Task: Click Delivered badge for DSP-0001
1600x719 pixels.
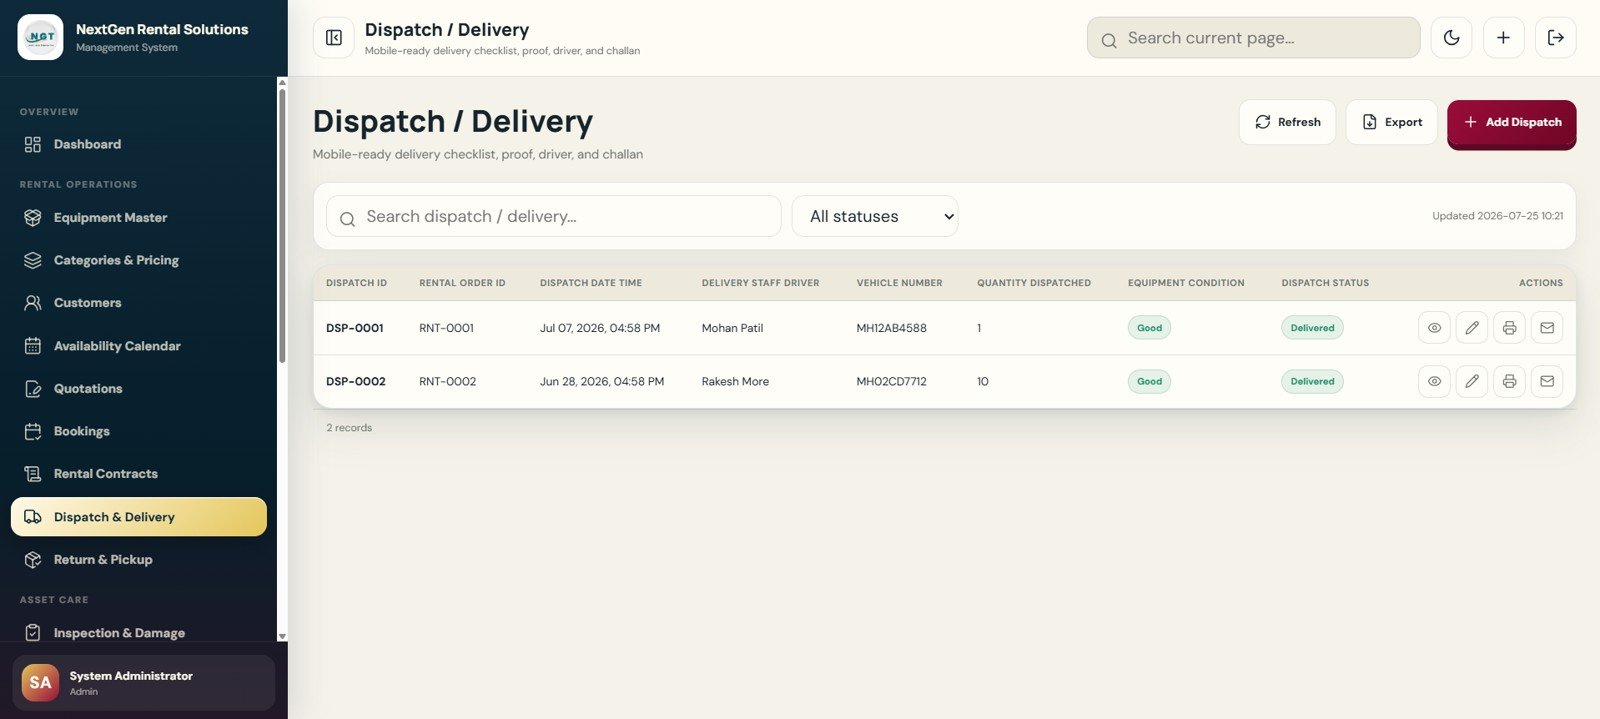Action: (x=1312, y=328)
